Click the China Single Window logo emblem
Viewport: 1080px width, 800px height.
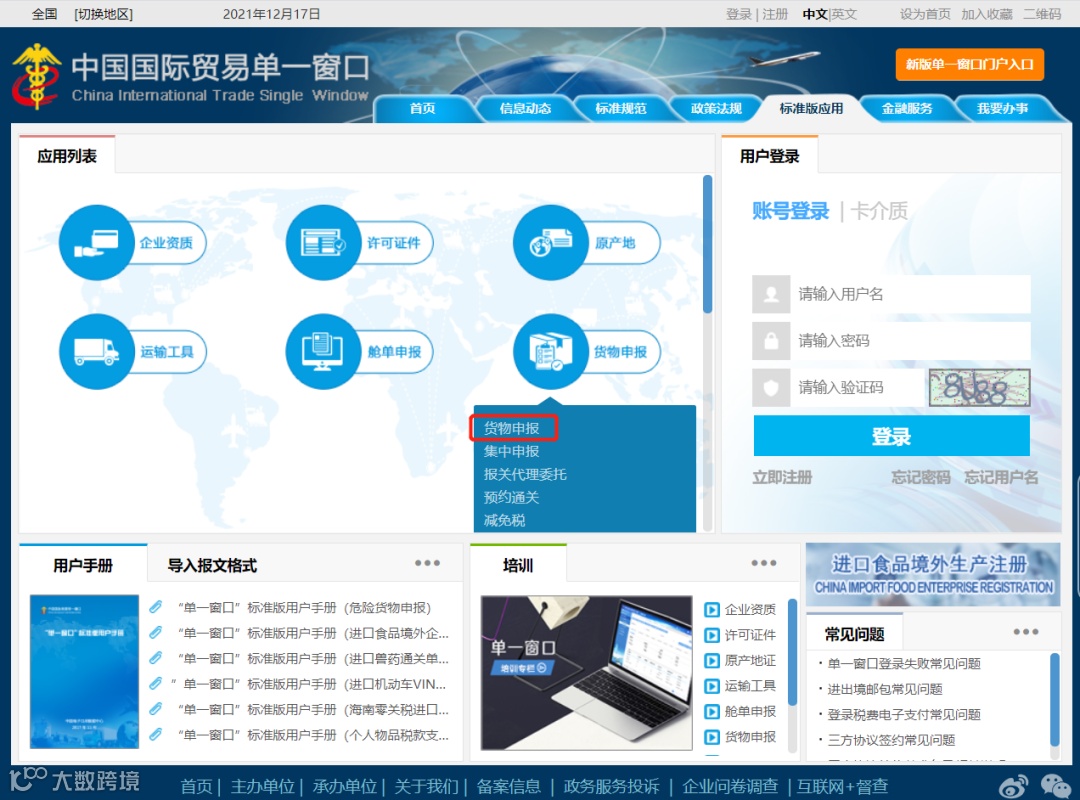tap(36, 76)
